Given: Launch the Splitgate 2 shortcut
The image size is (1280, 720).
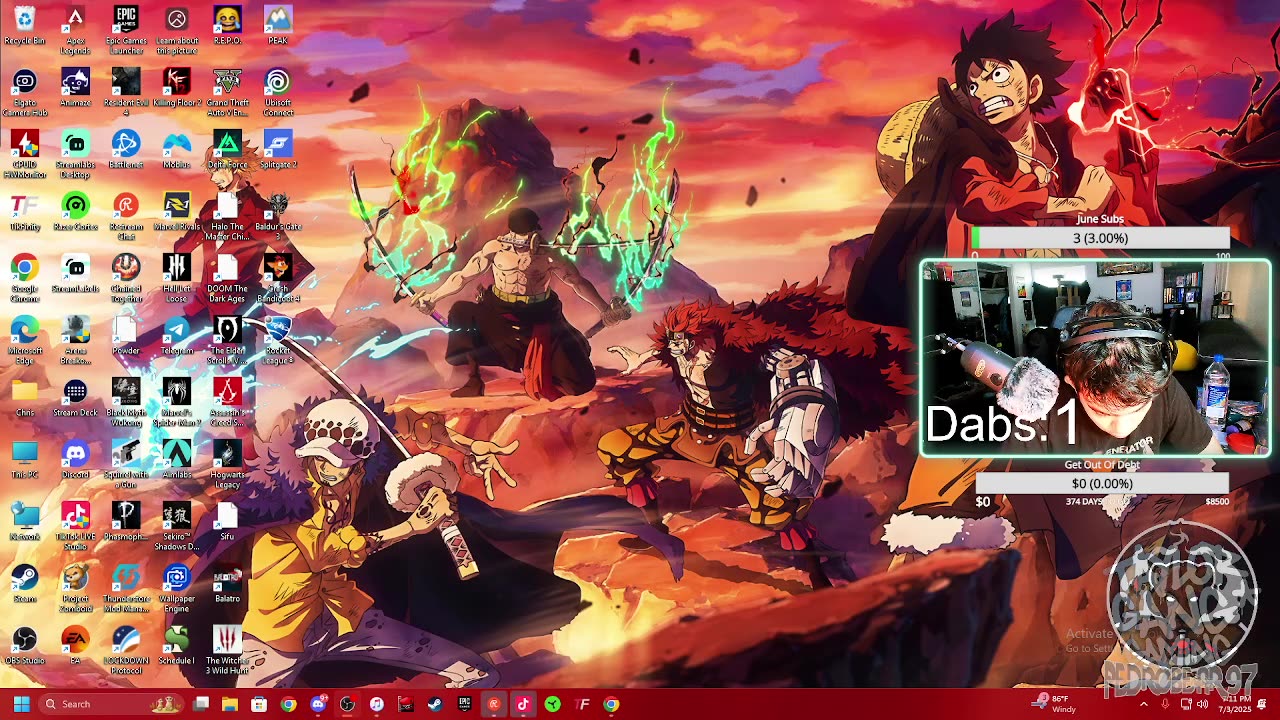Looking at the screenshot, I should 278,149.
